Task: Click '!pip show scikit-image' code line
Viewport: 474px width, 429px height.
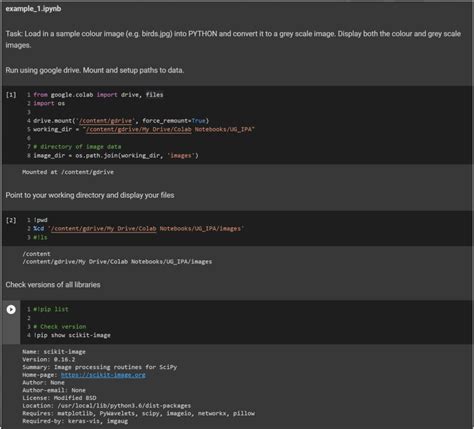Action: click(x=72, y=336)
